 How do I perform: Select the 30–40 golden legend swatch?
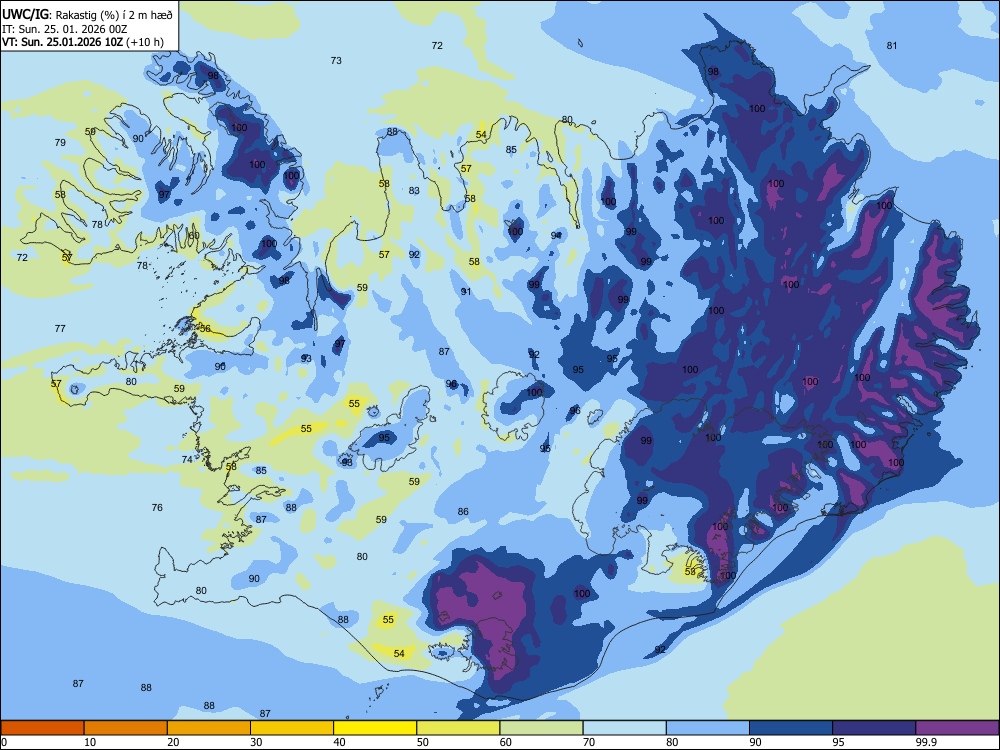(292, 728)
